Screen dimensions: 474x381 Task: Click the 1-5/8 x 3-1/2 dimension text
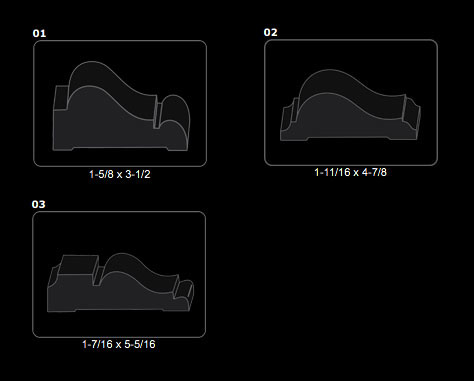pos(120,174)
